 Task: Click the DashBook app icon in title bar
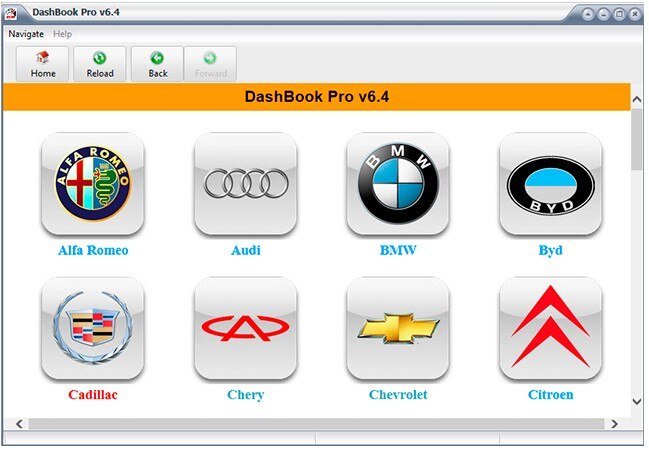coord(11,14)
